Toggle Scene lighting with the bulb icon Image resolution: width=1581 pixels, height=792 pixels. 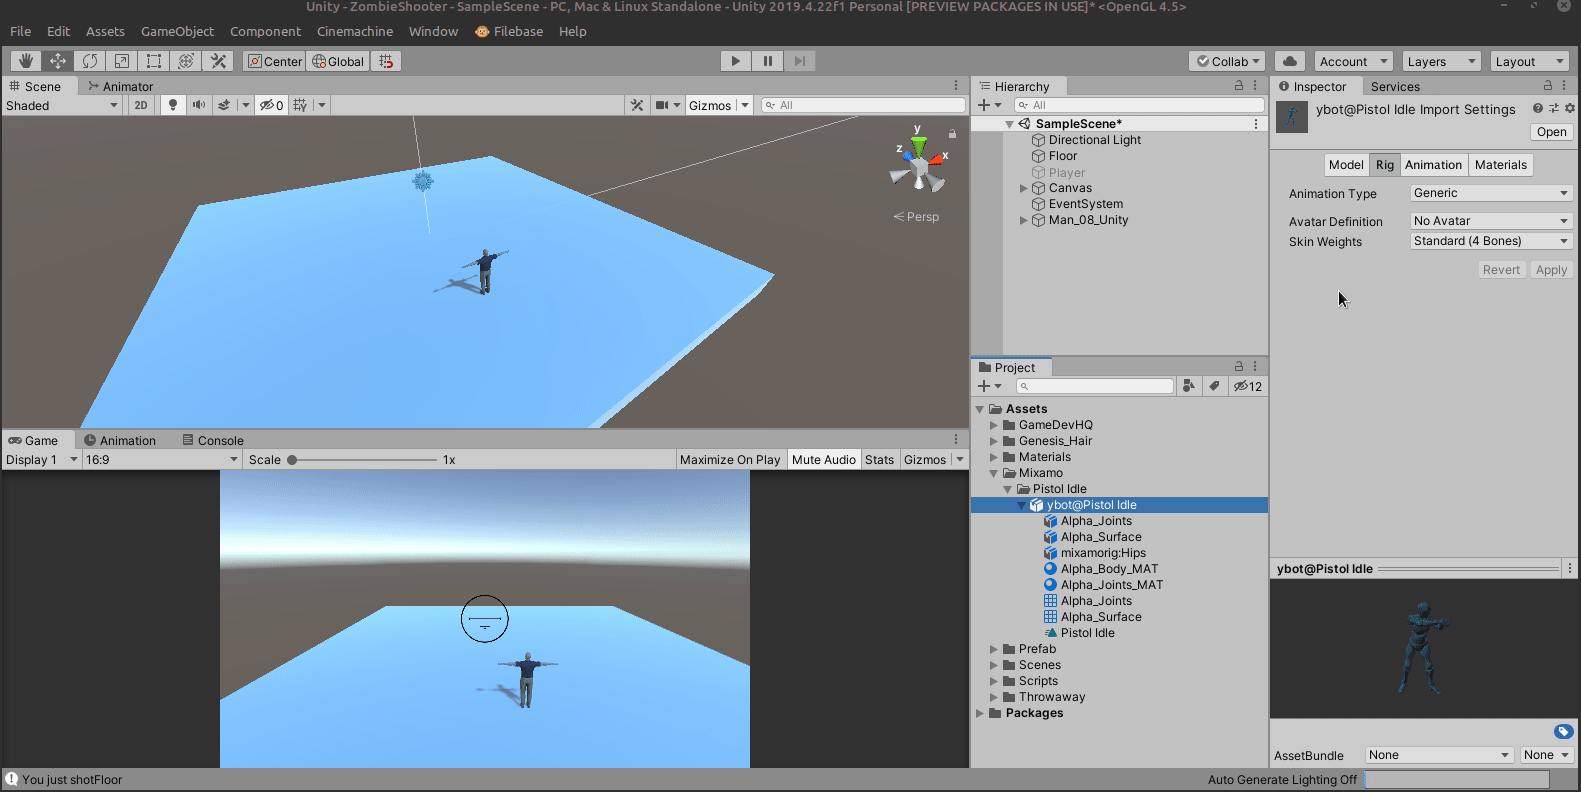click(x=173, y=105)
